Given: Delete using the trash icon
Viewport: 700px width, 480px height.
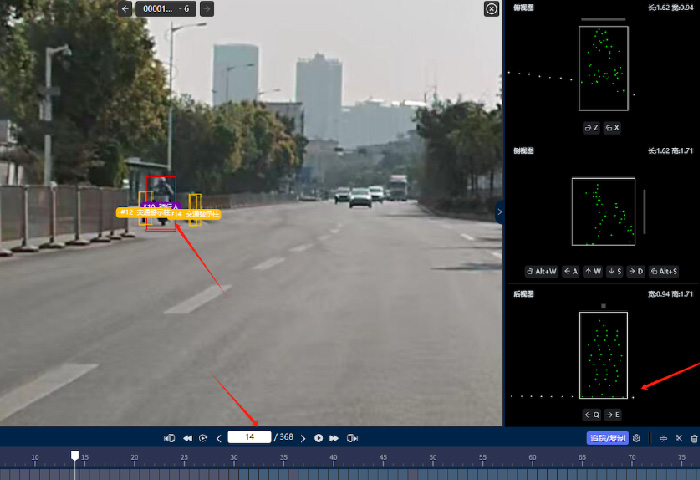Looking at the screenshot, I should (693, 438).
